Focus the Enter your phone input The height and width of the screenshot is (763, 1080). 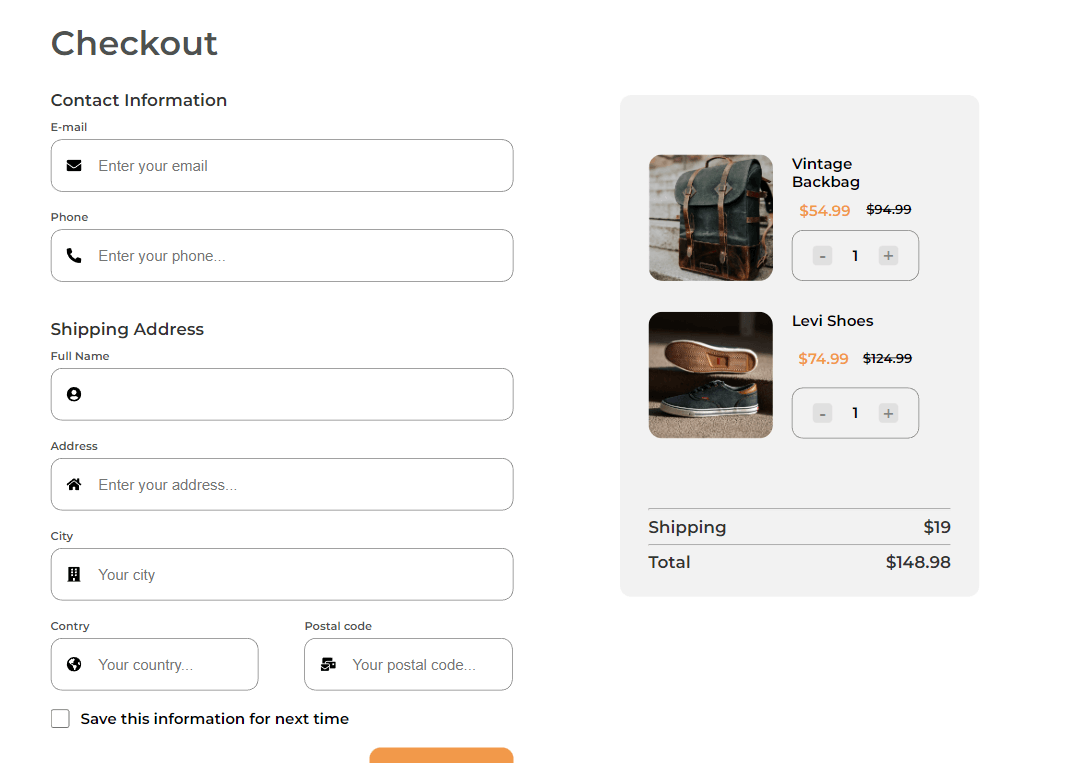(300, 256)
